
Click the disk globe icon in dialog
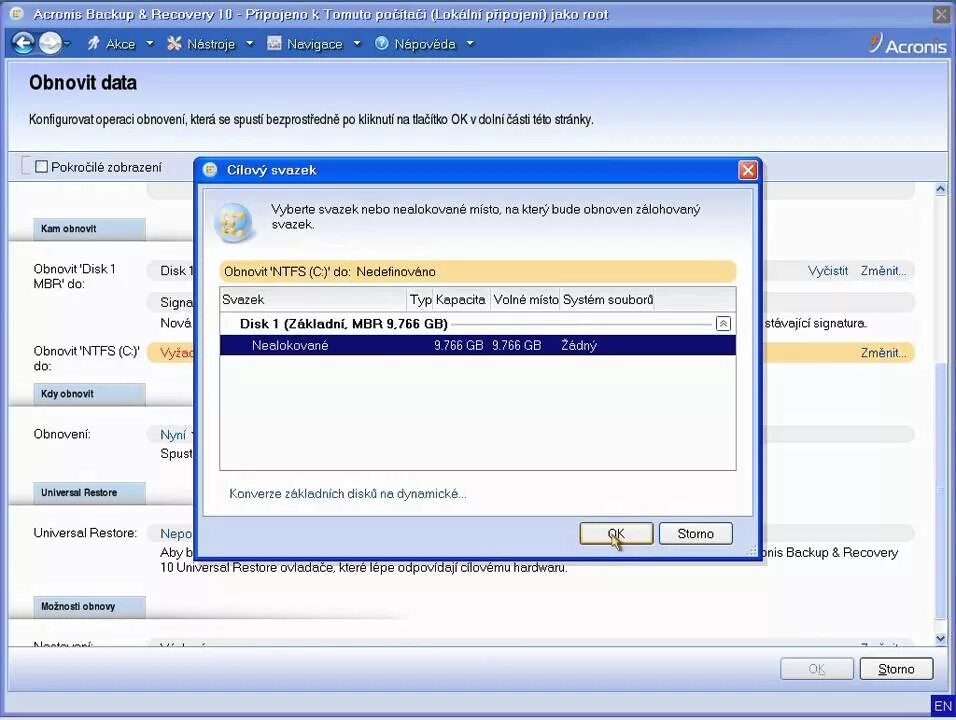coord(234,223)
